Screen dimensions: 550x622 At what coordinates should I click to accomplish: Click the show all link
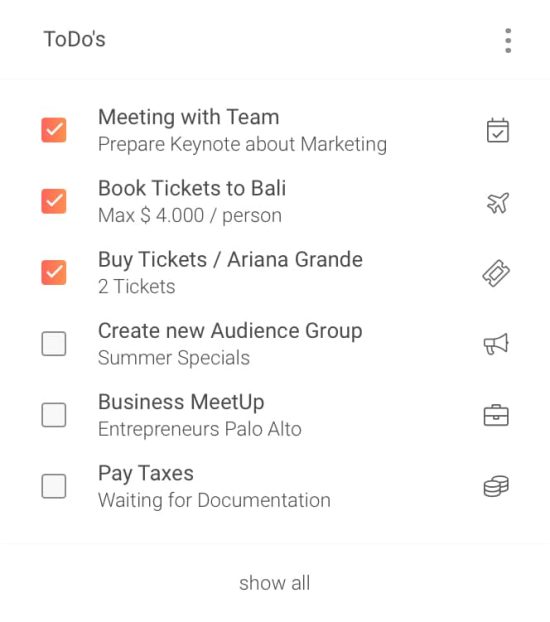(275, 583)
